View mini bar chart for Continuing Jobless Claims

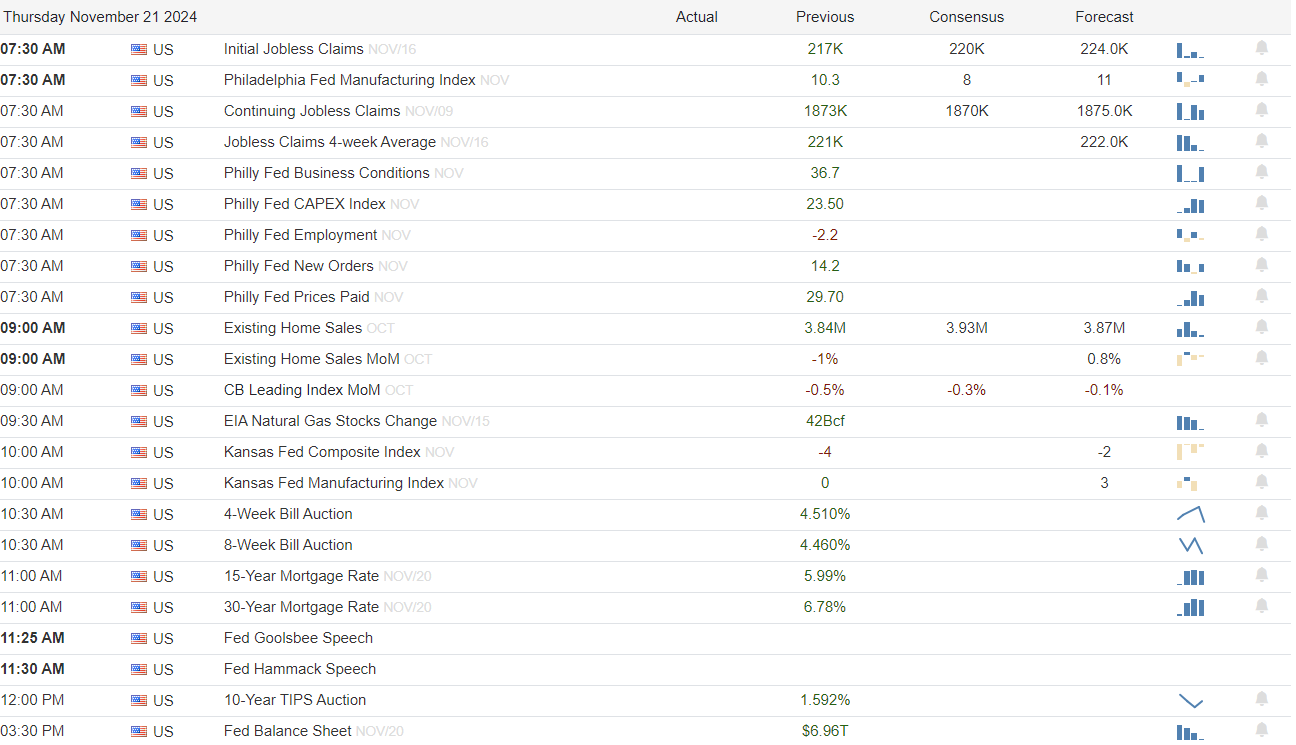click(x=1191, y=111)
